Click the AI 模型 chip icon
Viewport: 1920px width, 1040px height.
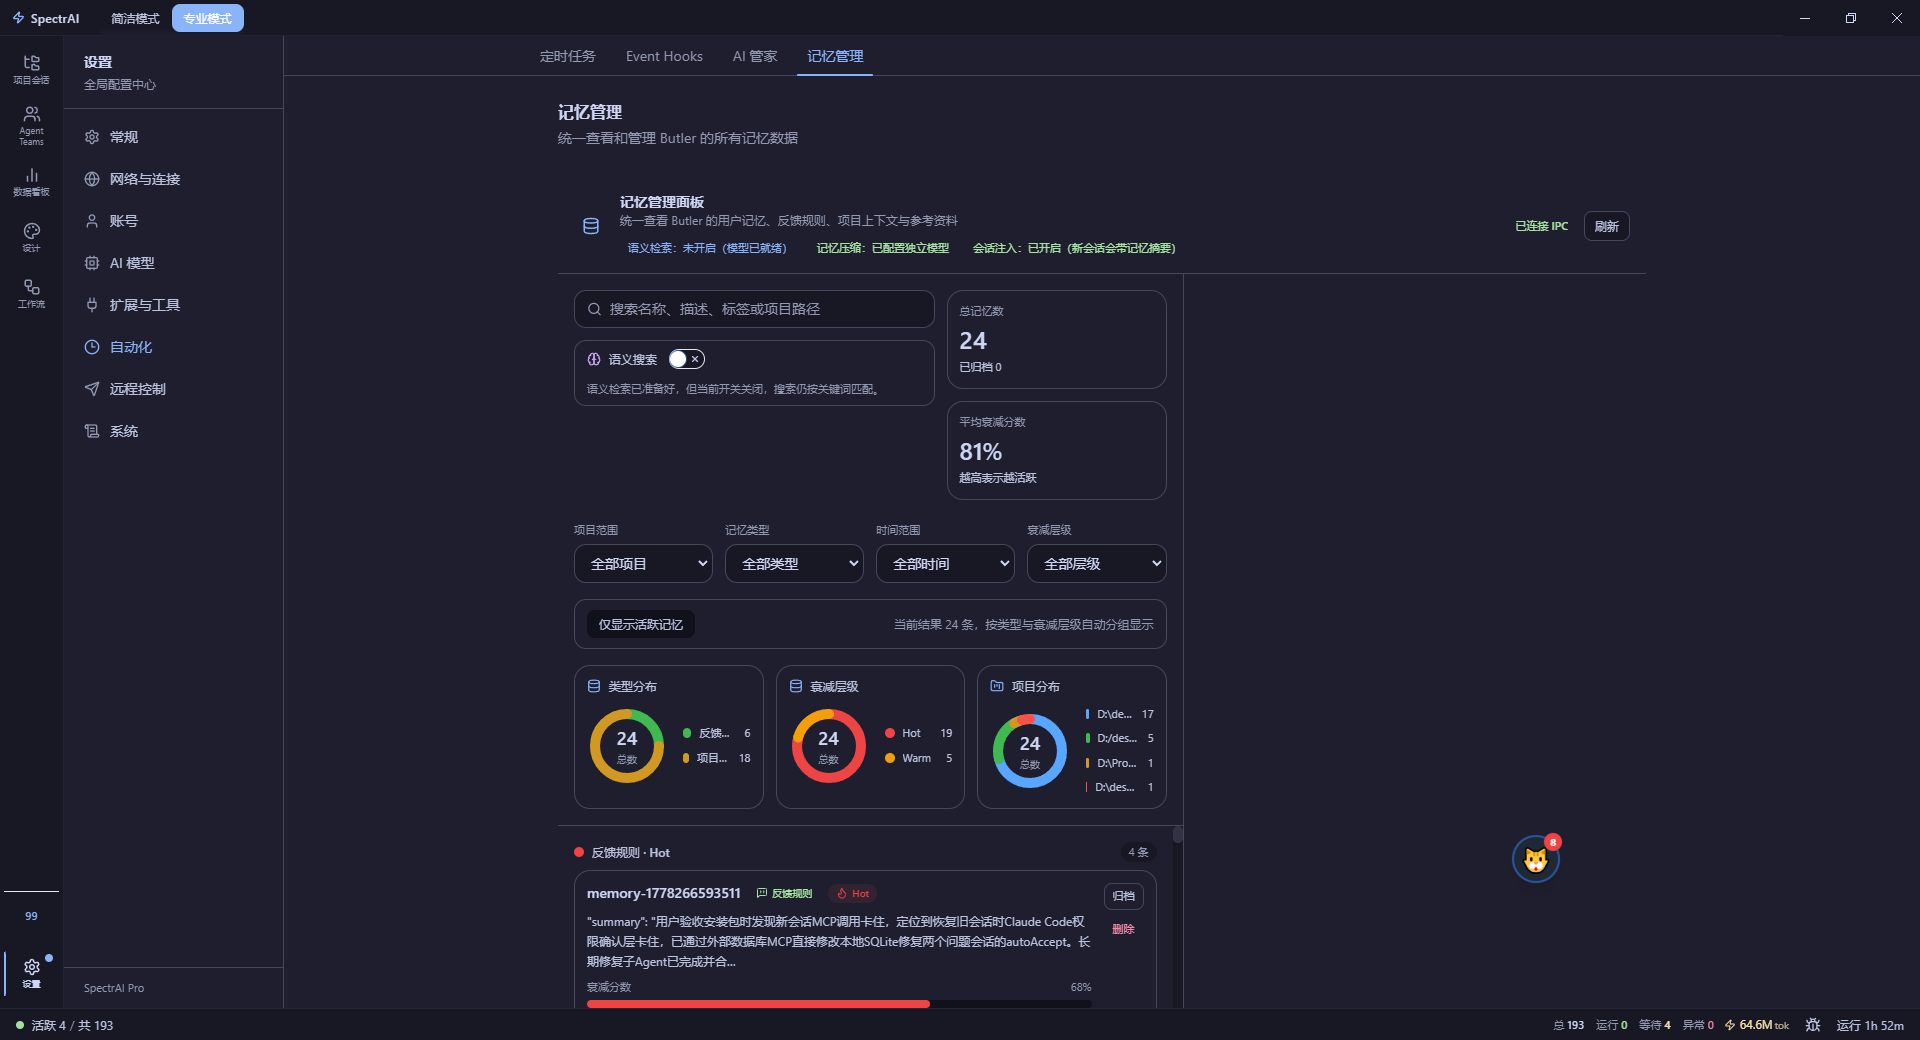click(x=92, y=263)
